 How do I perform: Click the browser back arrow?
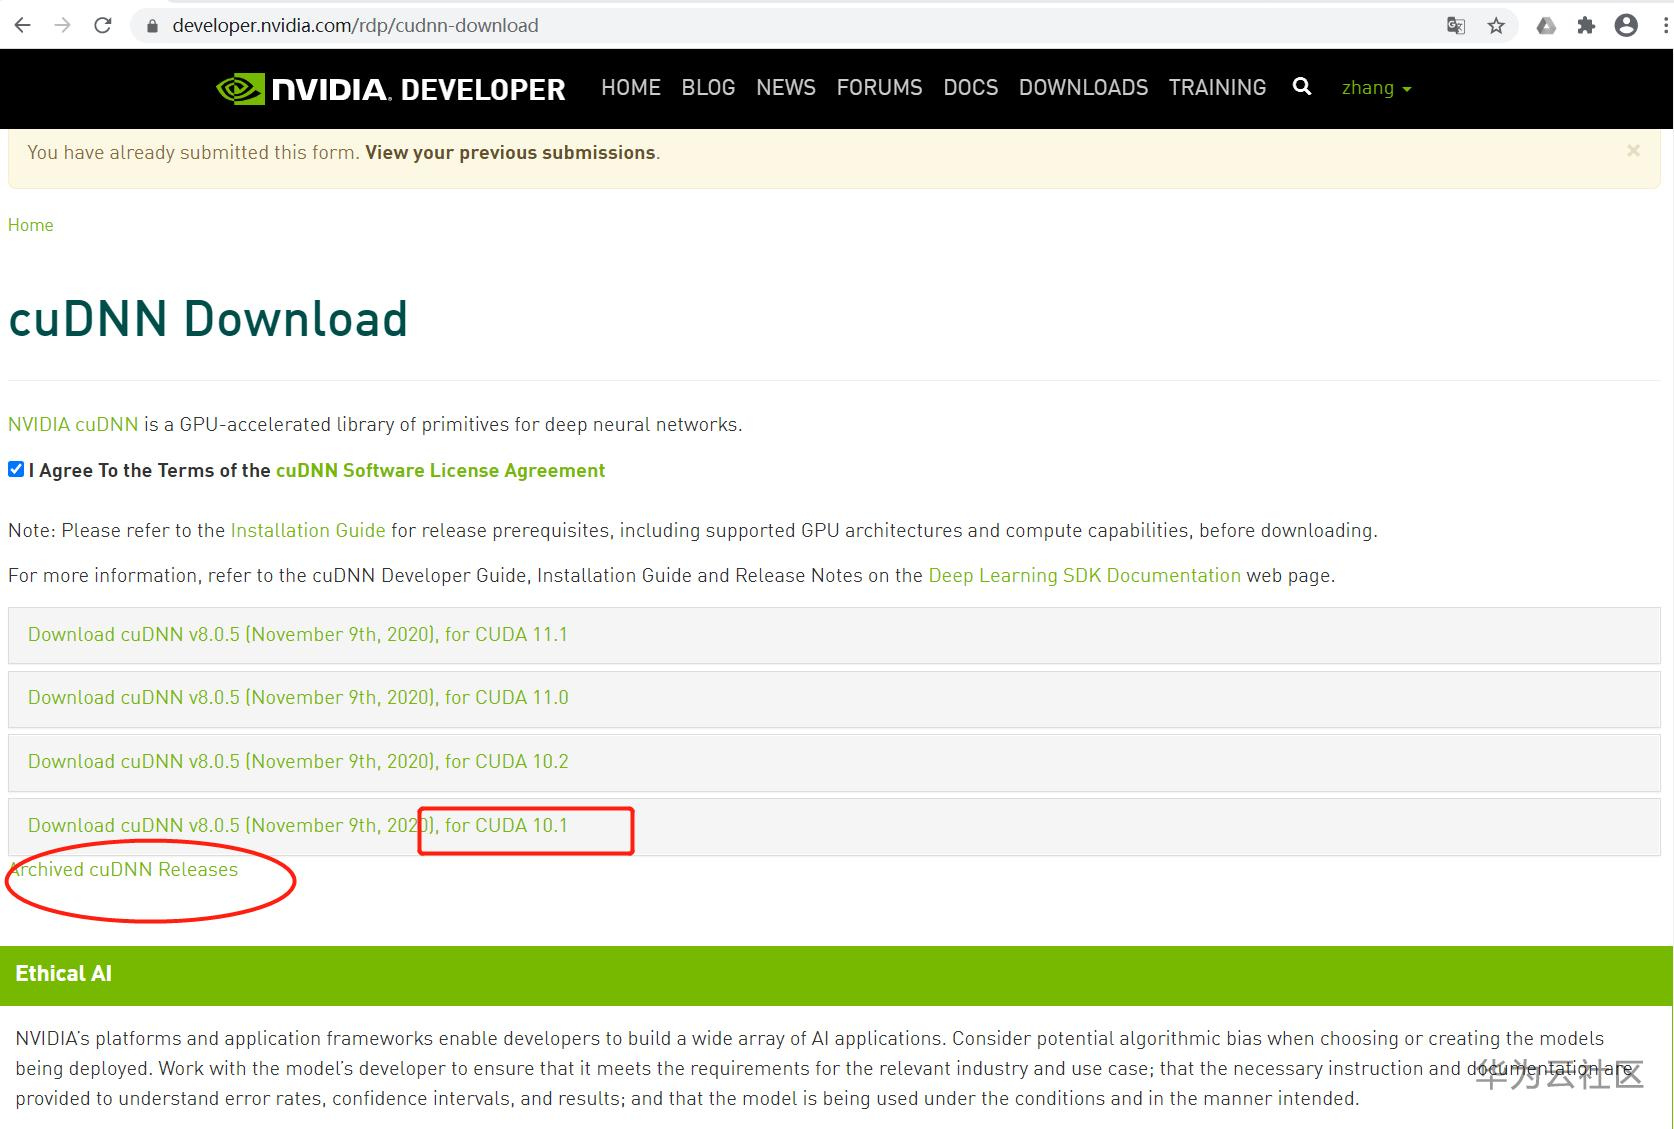click(23, 25)
